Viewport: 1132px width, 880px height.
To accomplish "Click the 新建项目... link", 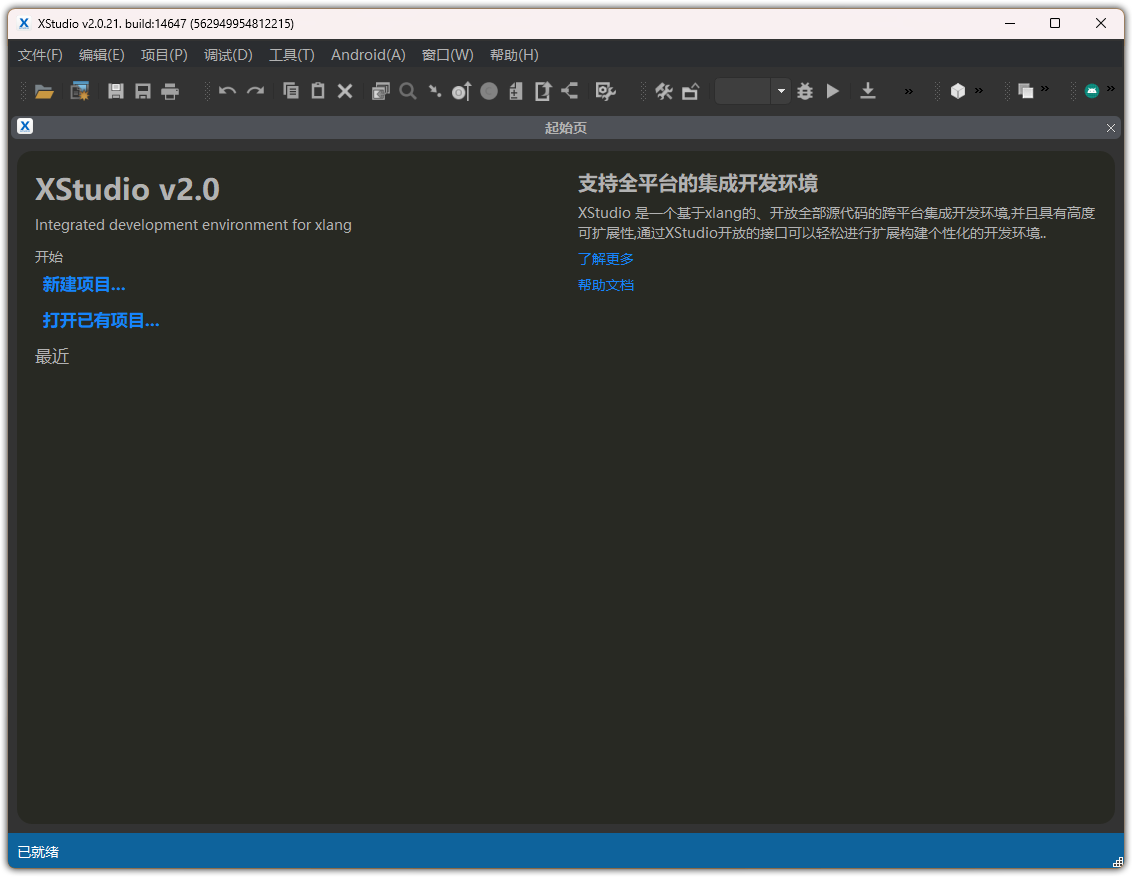I will pos(84,284).
